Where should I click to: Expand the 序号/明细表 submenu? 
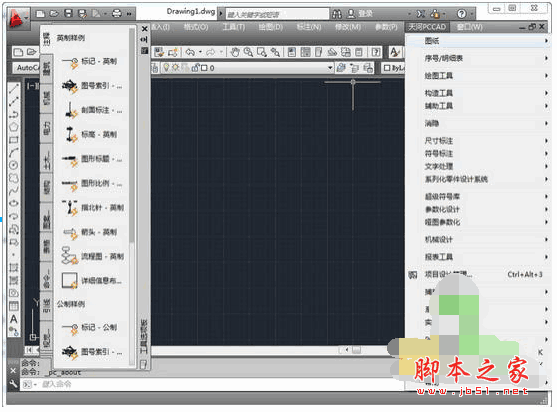point(478,58)
